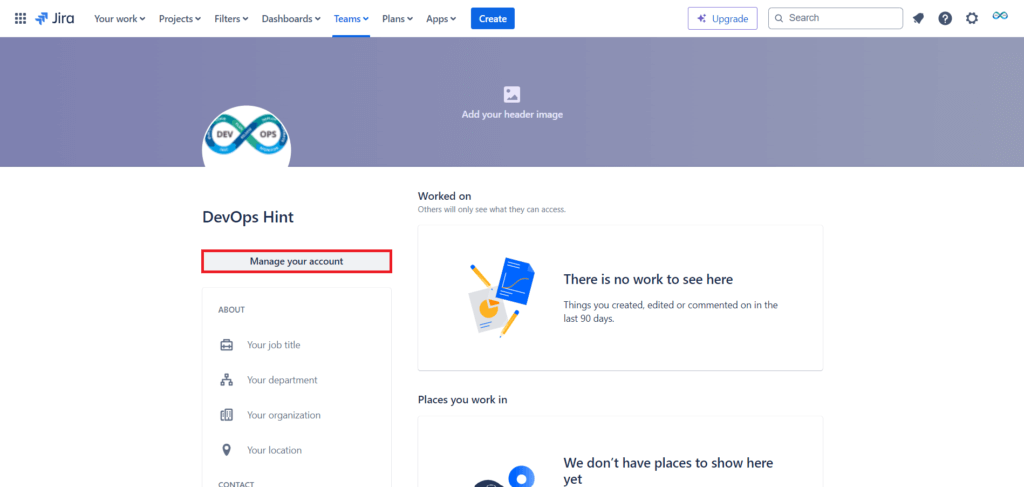Click the Jira logo
The width and height of the screenshot is (1024, 487).
pos(55,18)
